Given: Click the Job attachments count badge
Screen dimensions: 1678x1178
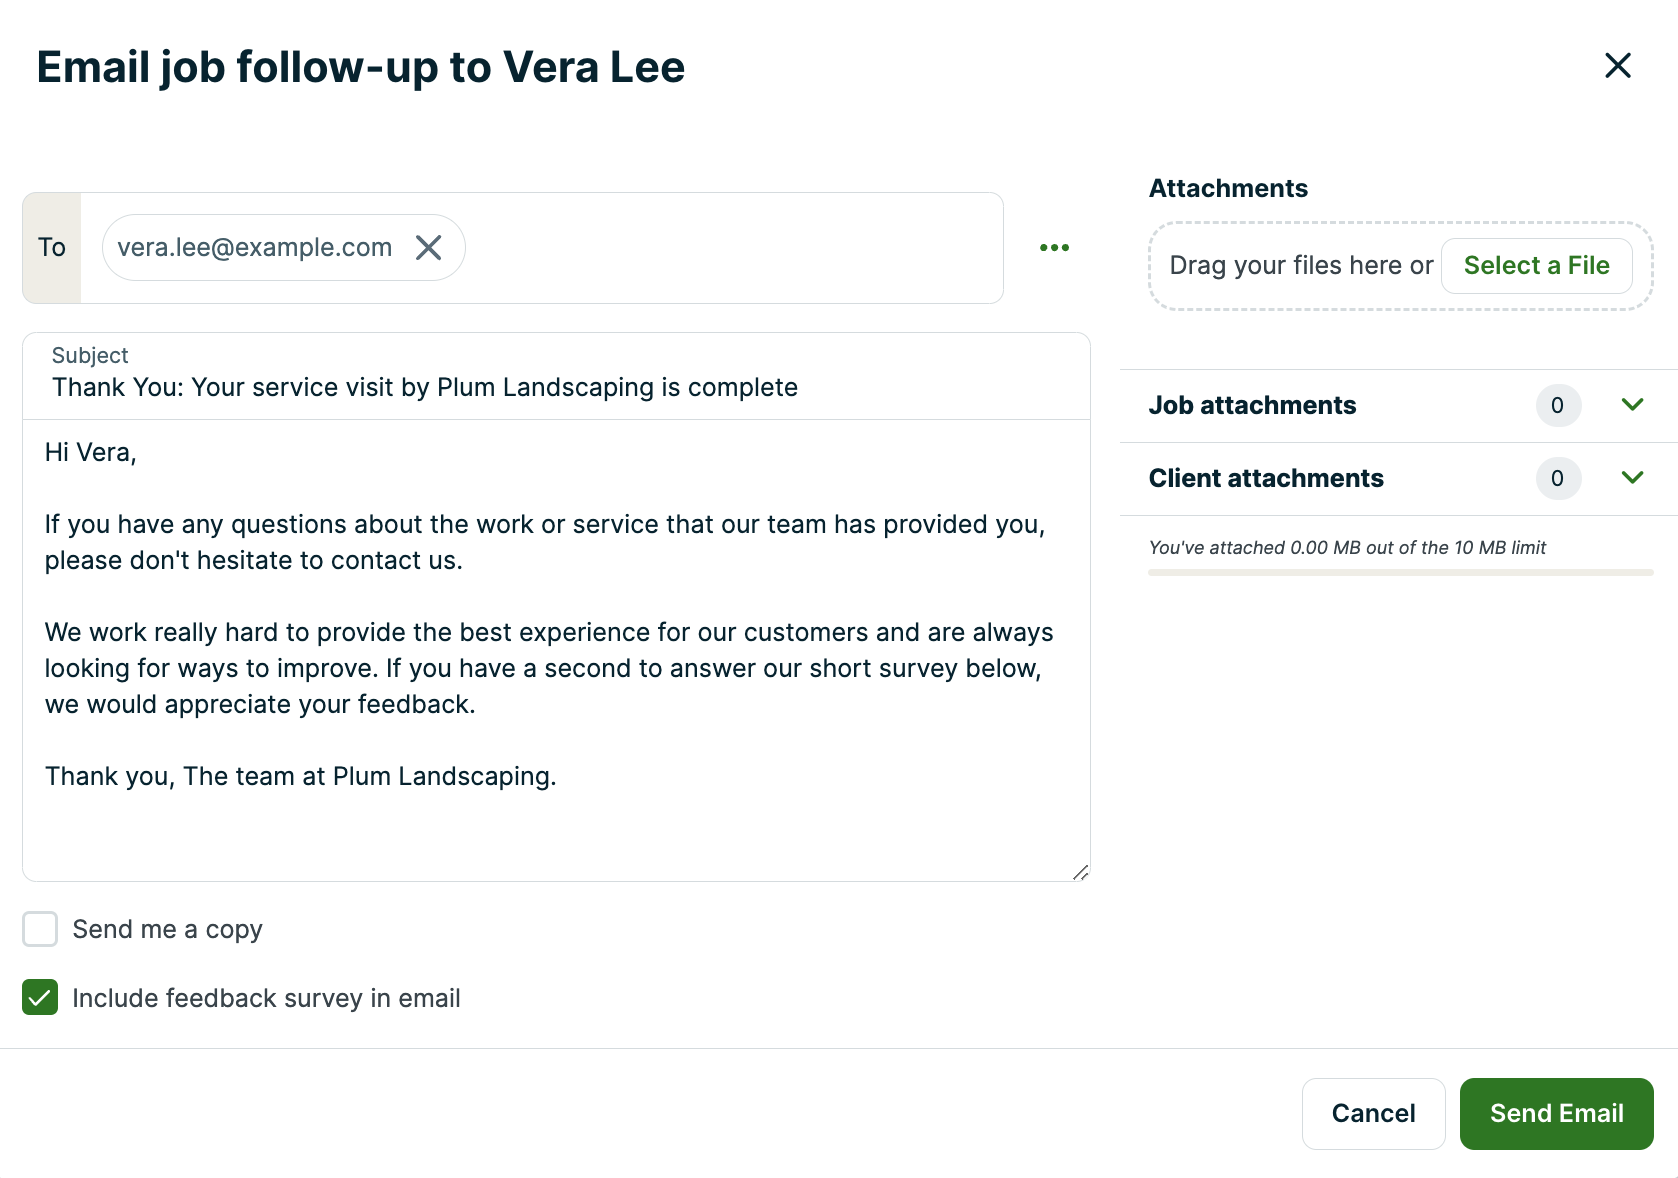Looking at the screenshot, I should (x=1557, y=406).
